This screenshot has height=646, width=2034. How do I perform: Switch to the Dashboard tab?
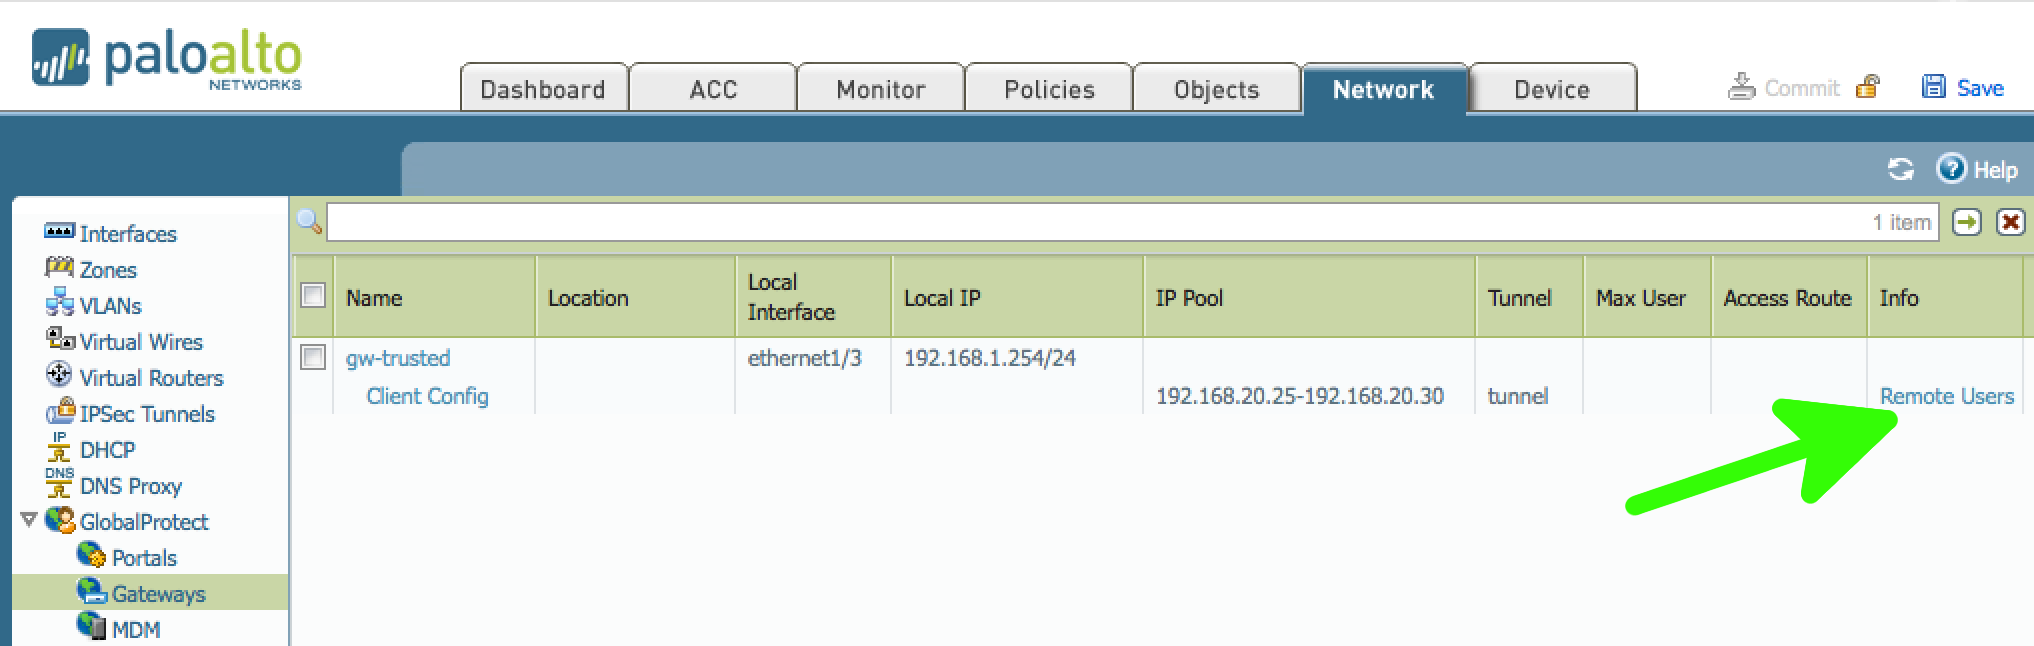(543, 89)
